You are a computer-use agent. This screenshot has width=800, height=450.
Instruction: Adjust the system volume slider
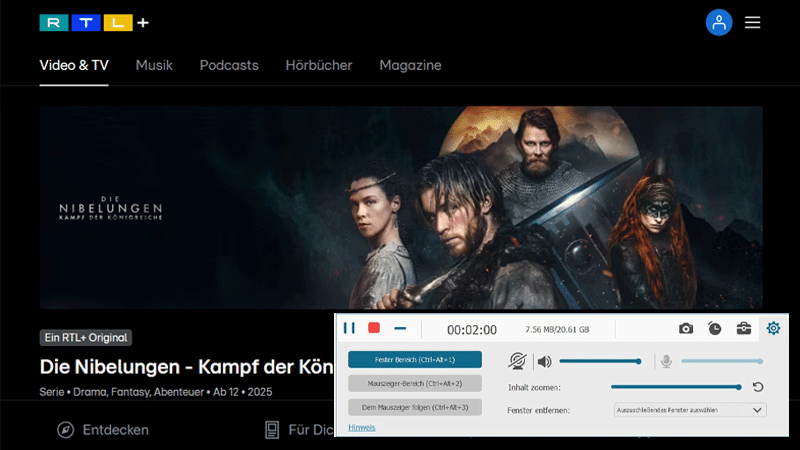[x=601, y=361]
